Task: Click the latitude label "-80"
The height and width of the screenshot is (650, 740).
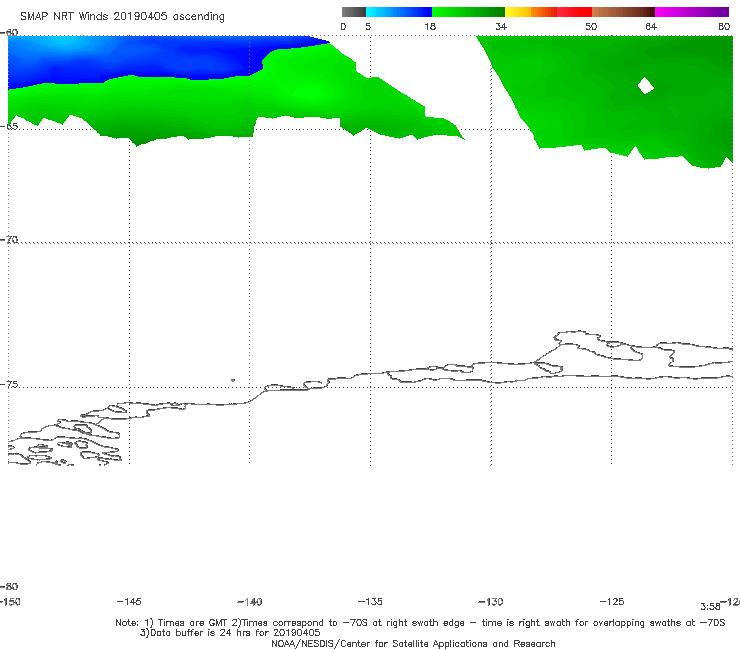Action: (x=9, y=587)
